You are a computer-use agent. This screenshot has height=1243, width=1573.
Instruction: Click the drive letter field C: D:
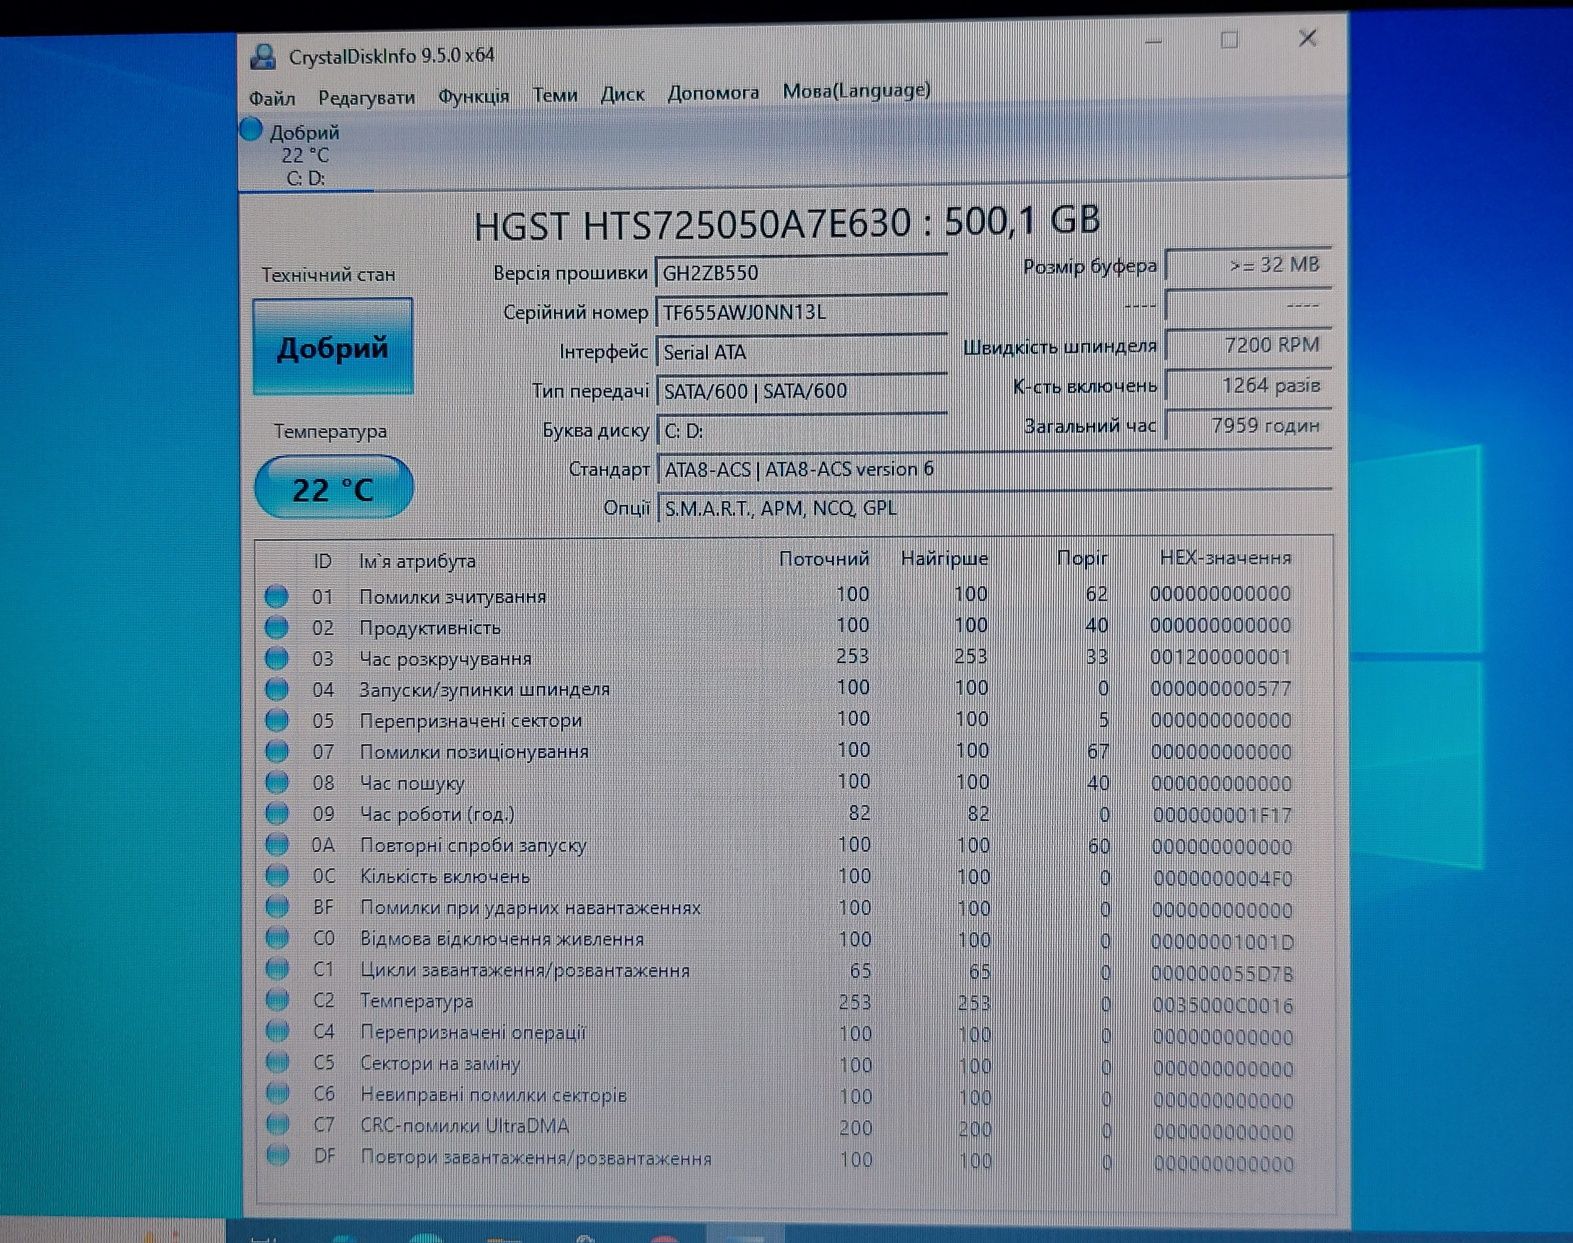point(801,431)
